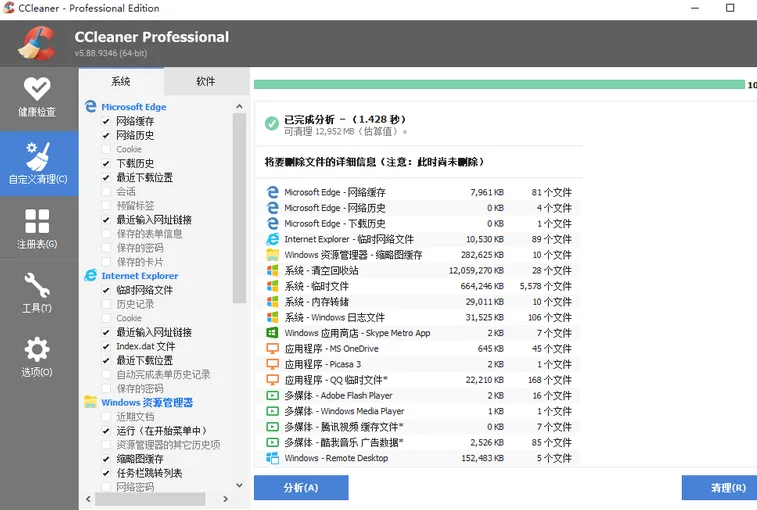The image size is (757, 510).
Task: Click media icon for Adobe Flash Player row
Action: coord(272,396)
